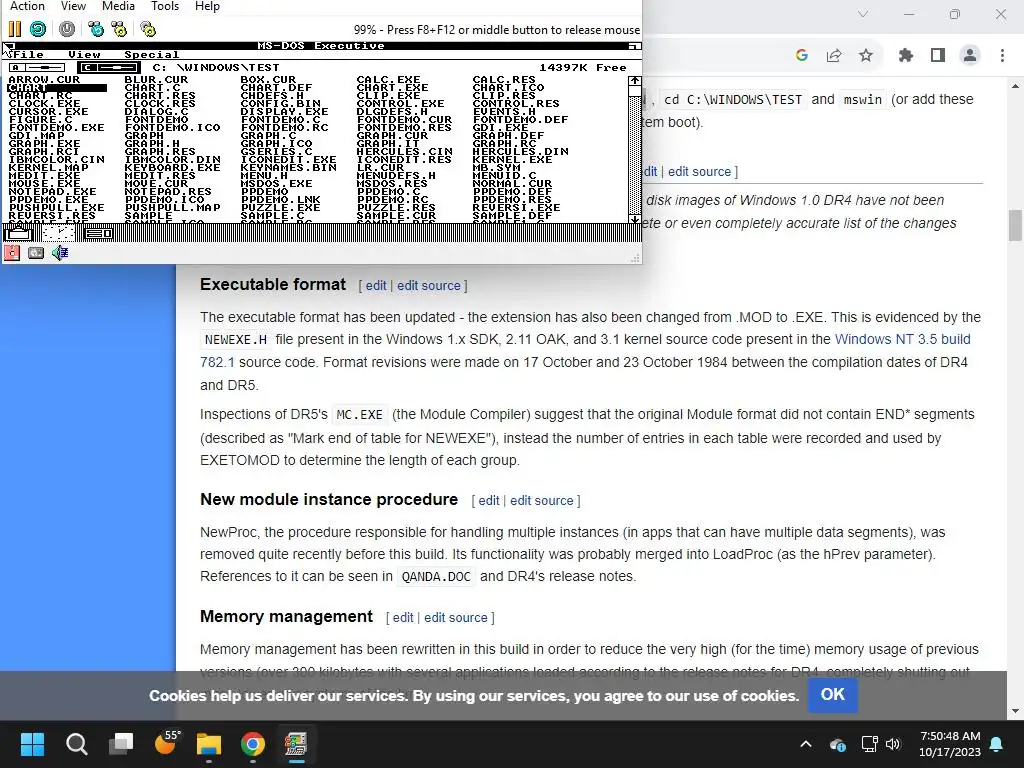Image resolution: width=1024 pixels, height=768 pixels.
Task: Select CALC.EXE in the file list
Action: [x=389, y=80]
